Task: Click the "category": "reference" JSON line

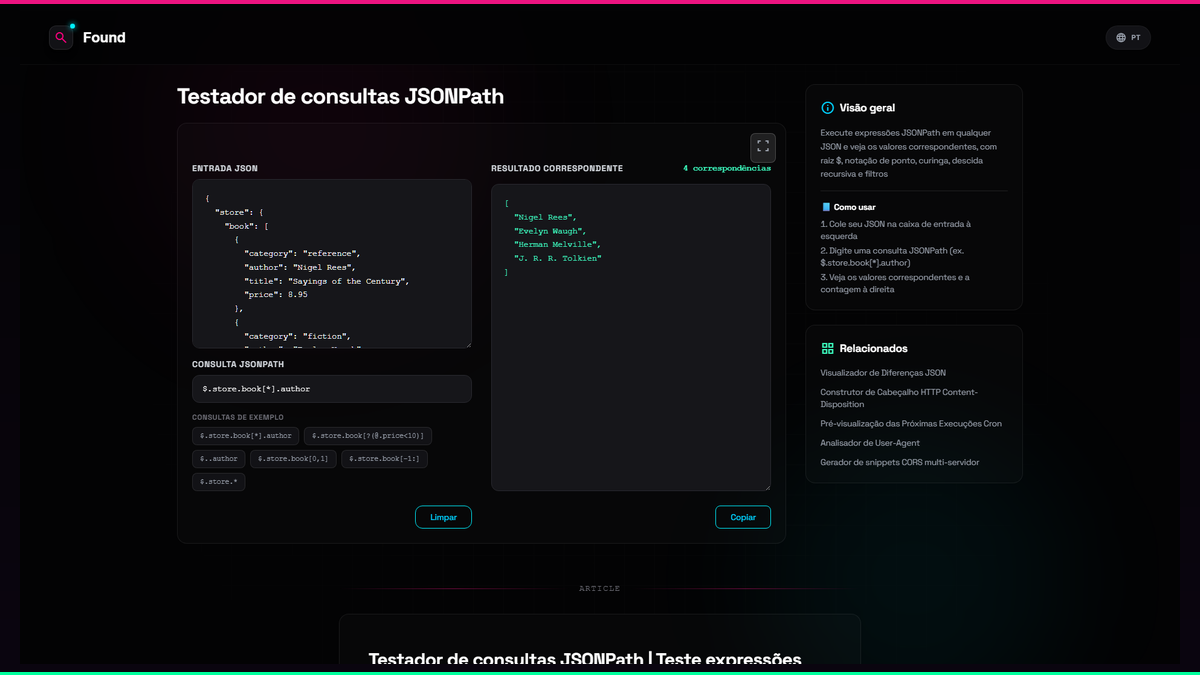Action: (302, 254)
